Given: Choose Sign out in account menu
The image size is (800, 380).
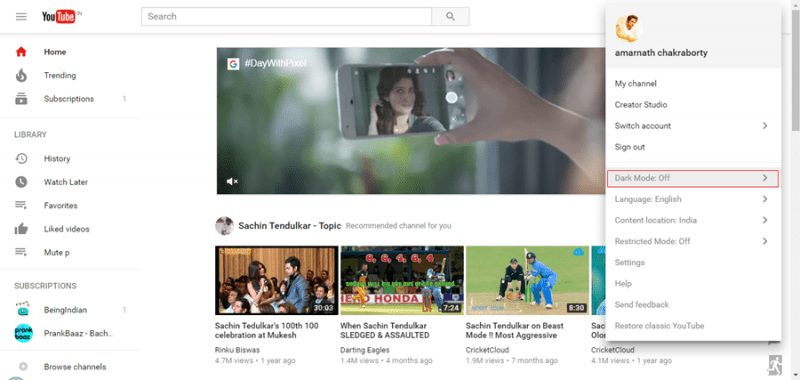Looking at the screenshot, I should [x=630, y=147].
